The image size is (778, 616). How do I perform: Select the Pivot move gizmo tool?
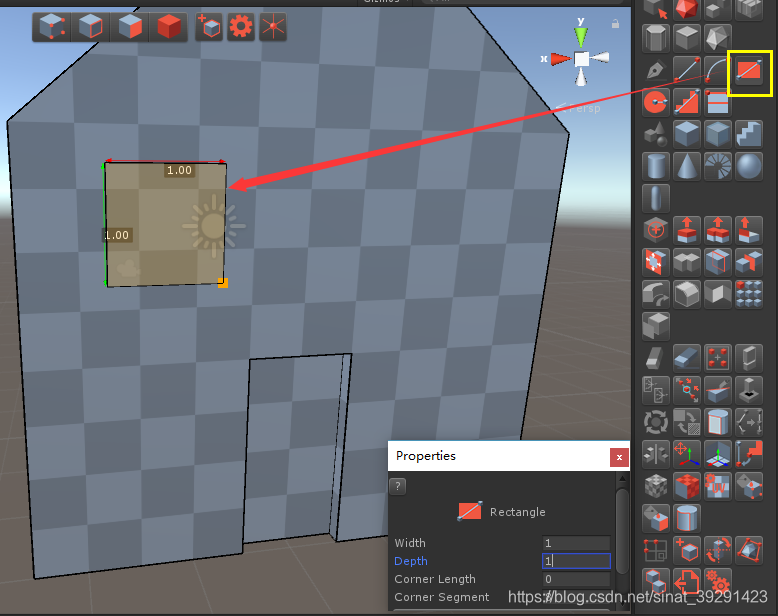click(687, 454)
